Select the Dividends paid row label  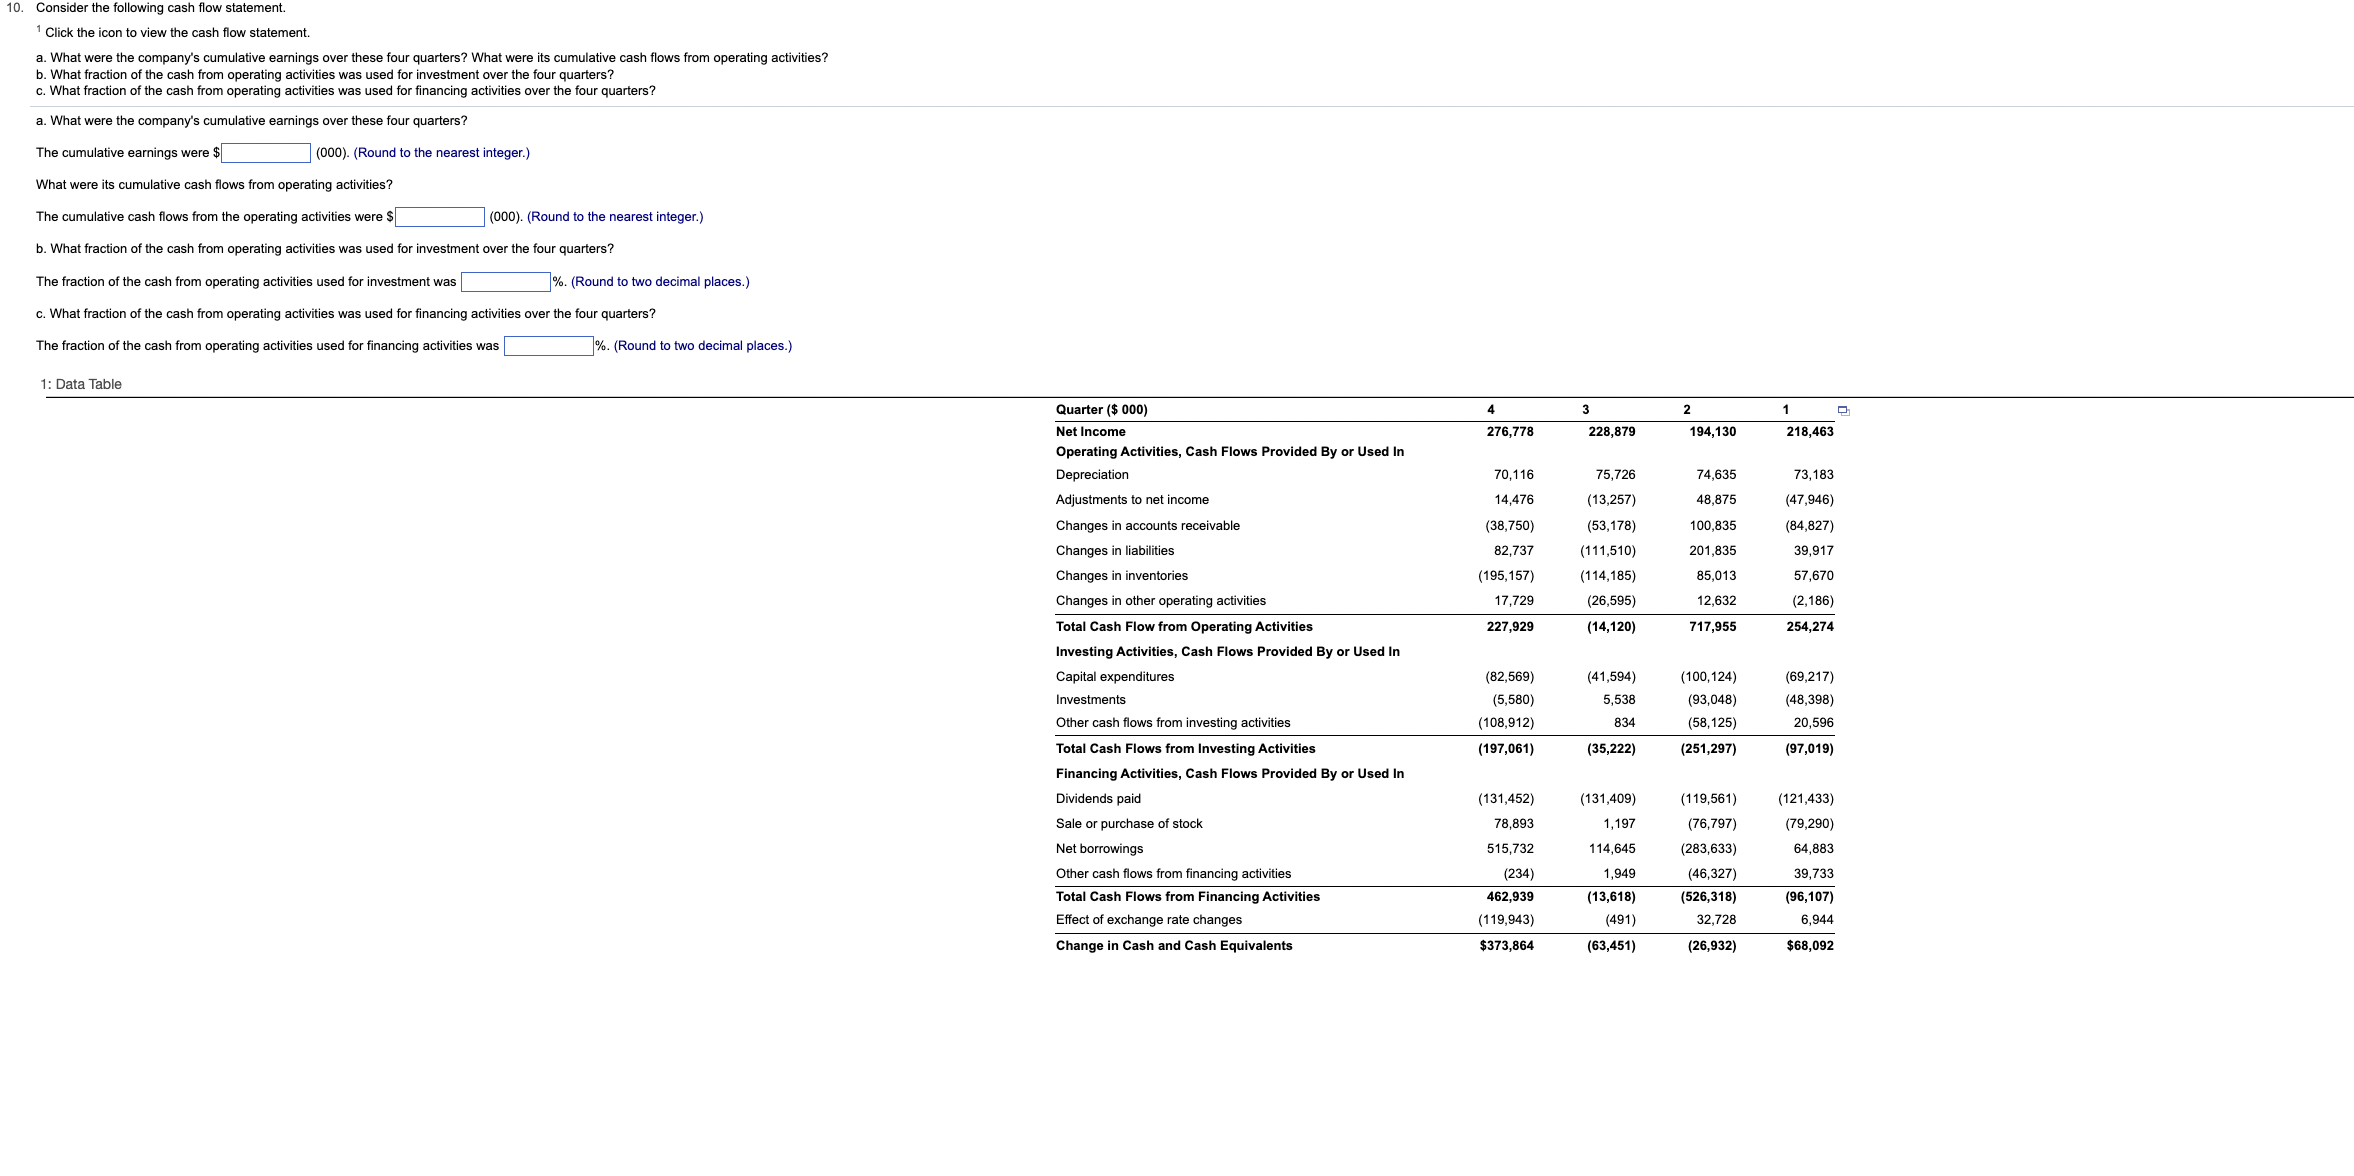1097,798
